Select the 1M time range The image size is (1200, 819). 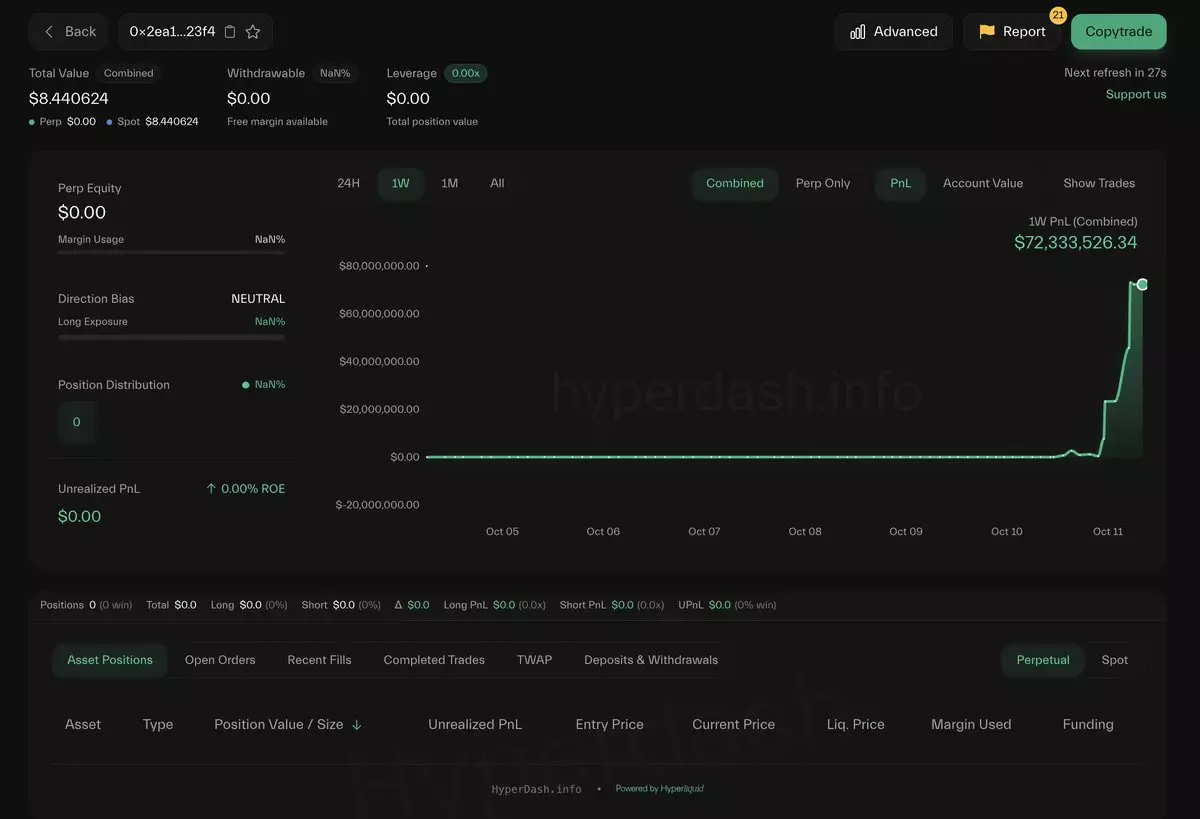[x=449, y=183]
